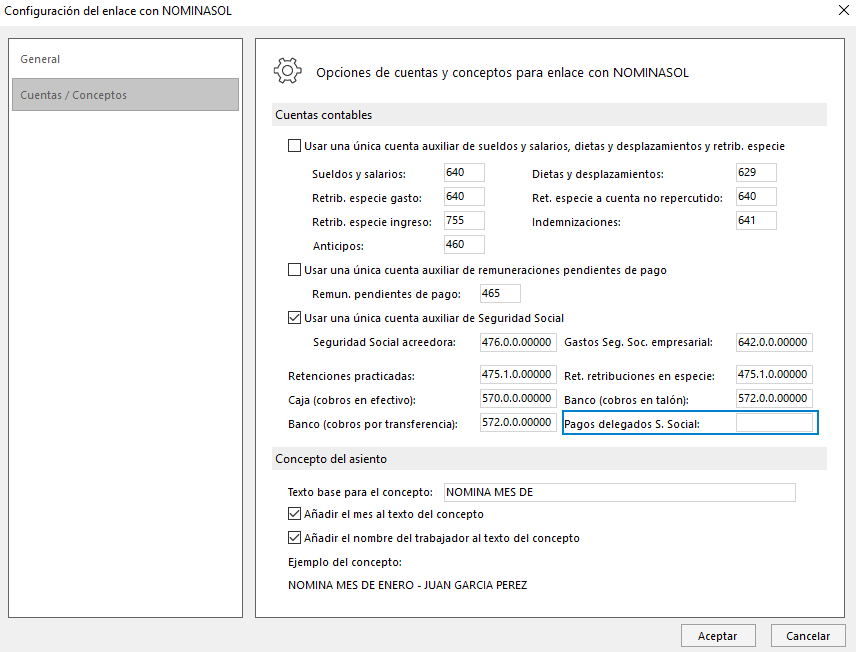Click the Seguridad Social acreedora field
Screen dimensions: 856x652
(518, 342)
